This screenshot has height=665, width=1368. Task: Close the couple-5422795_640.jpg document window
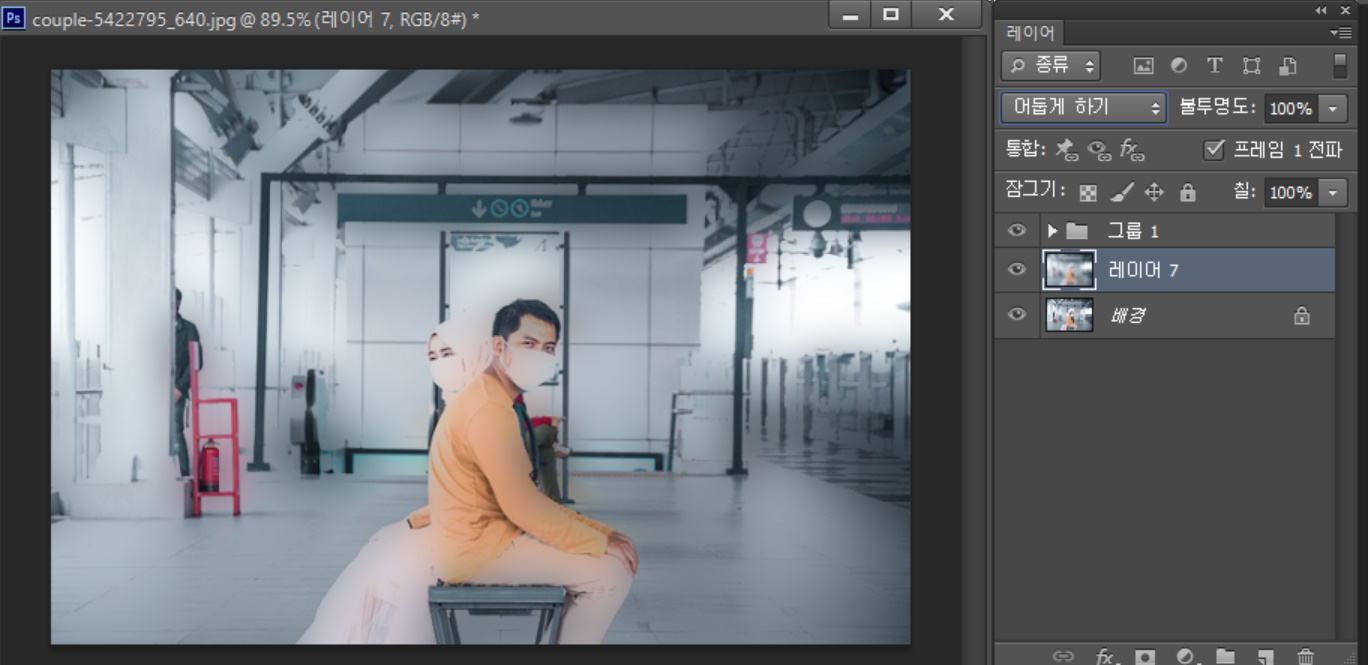pos(947,15)
